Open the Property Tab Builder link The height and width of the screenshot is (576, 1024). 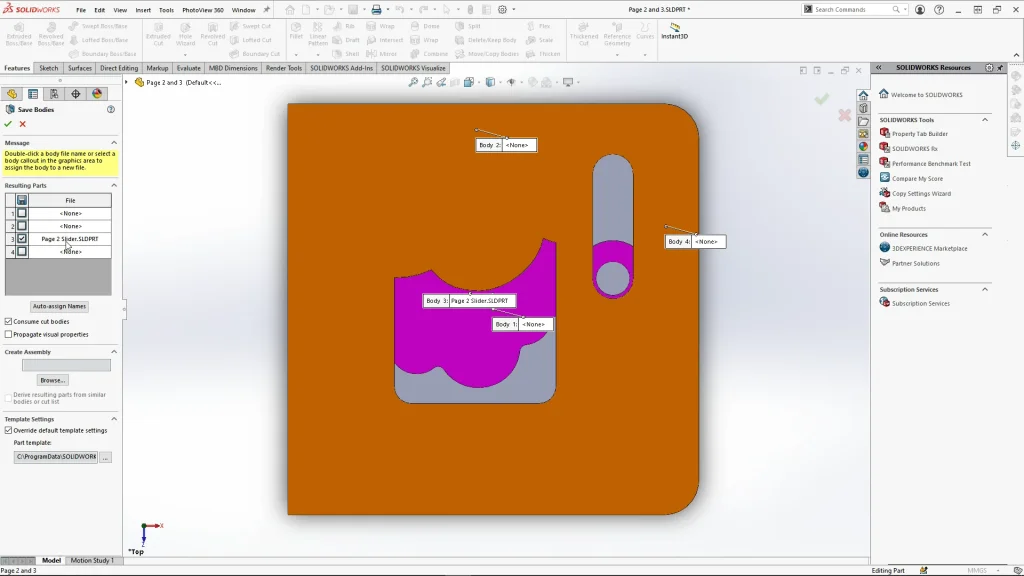pyautogui.click(x=919, y=134)
